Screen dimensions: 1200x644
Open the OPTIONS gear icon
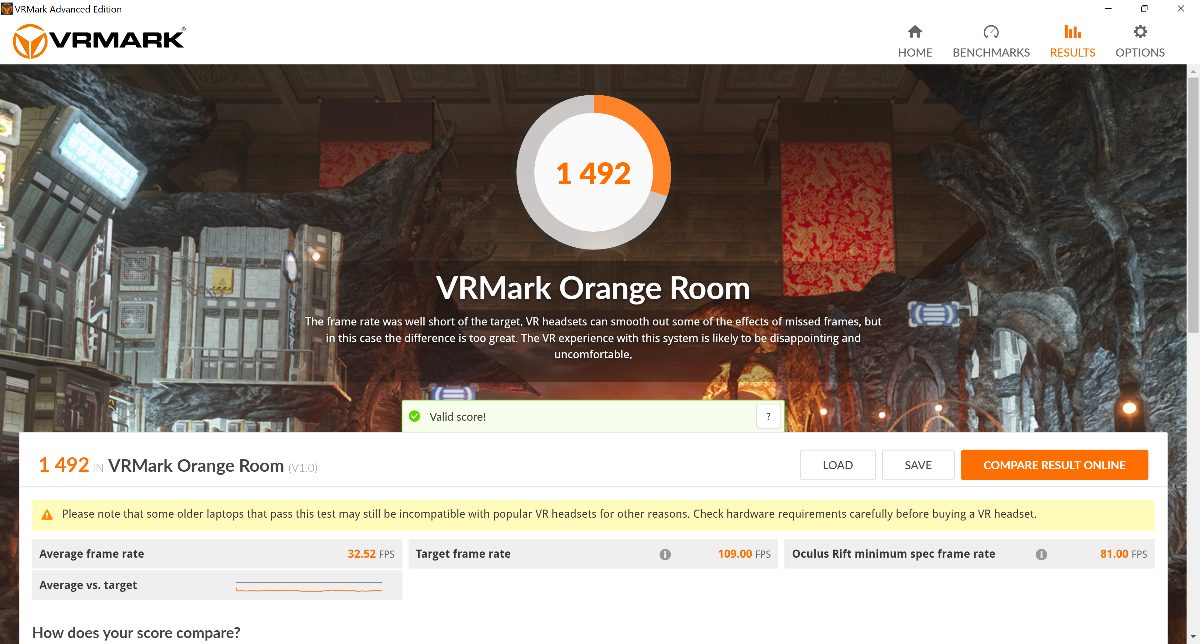[1140, 32]
